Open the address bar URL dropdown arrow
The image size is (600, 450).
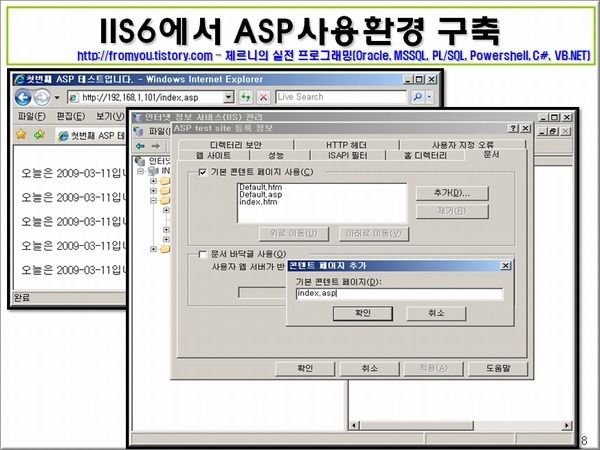click(x=228, y=97)
